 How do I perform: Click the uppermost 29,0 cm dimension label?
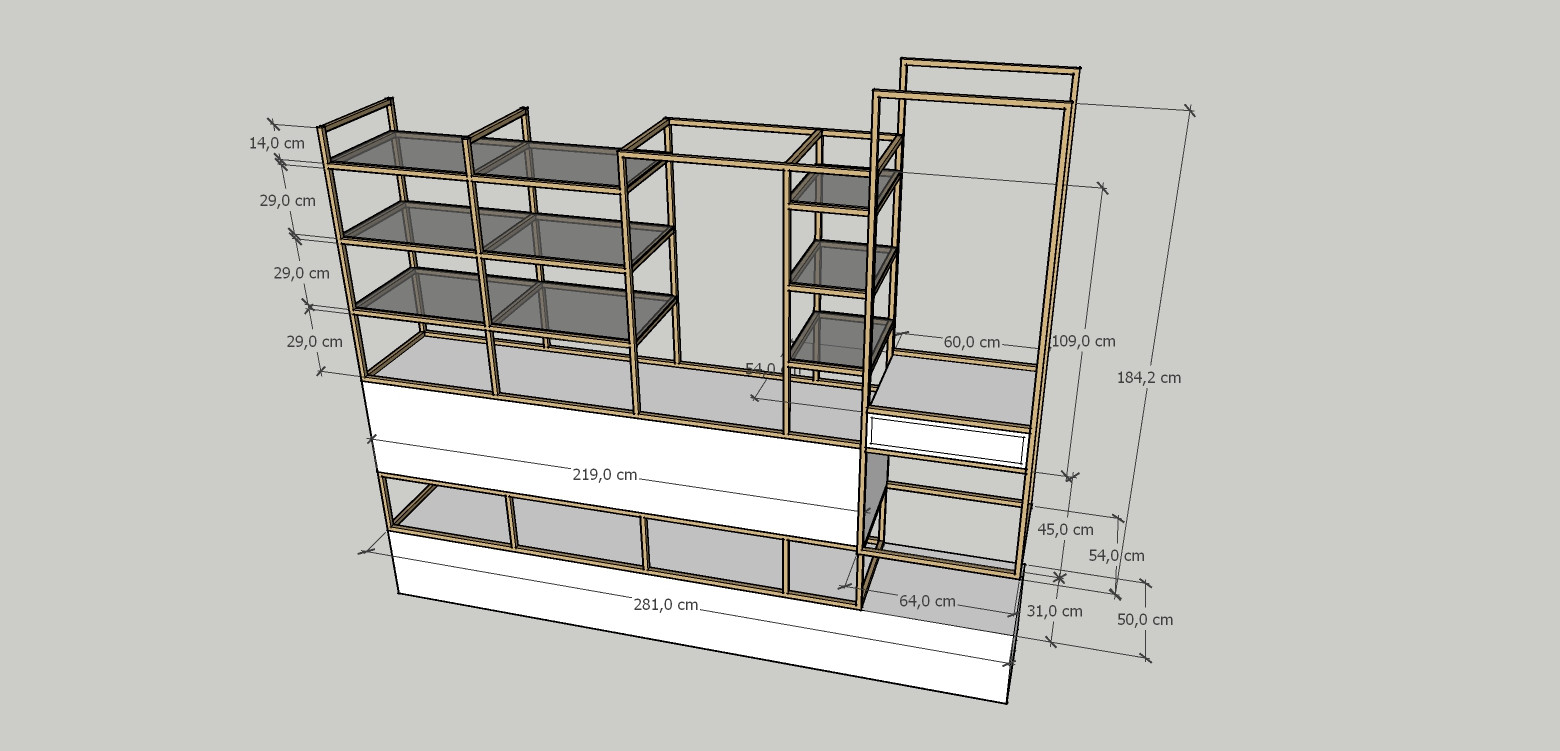click(287, 200)
